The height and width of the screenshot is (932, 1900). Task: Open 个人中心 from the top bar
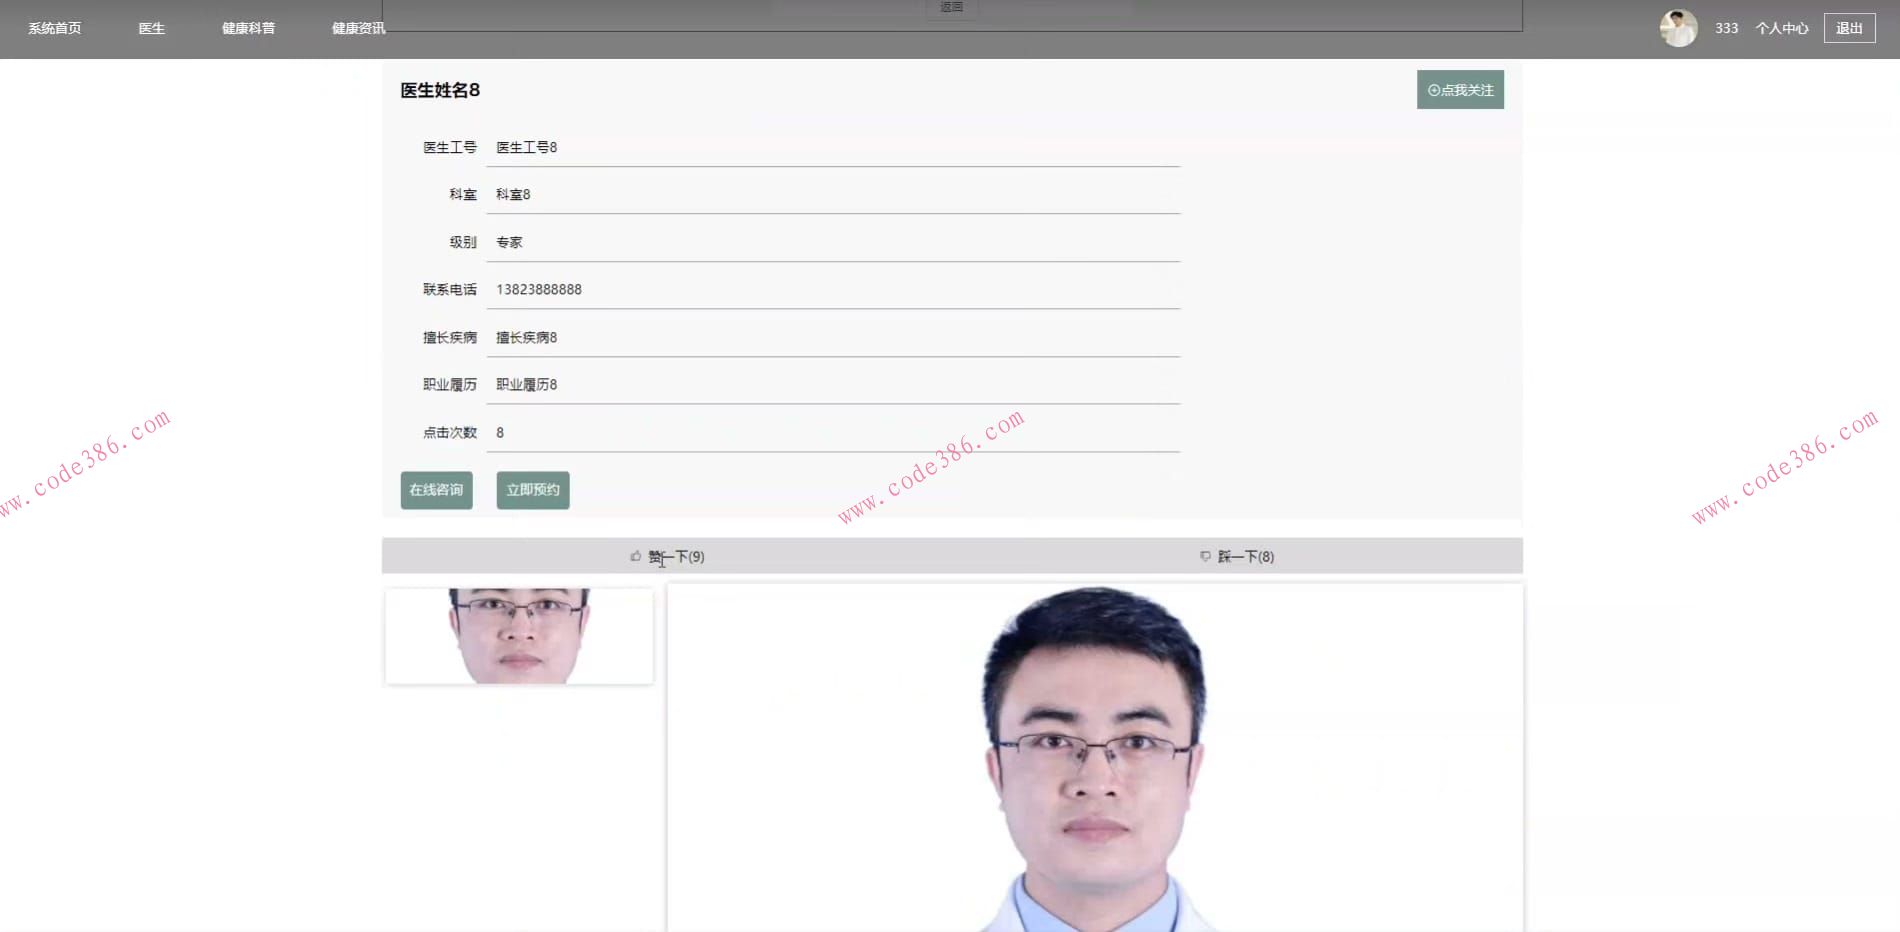coord(1781,28)
